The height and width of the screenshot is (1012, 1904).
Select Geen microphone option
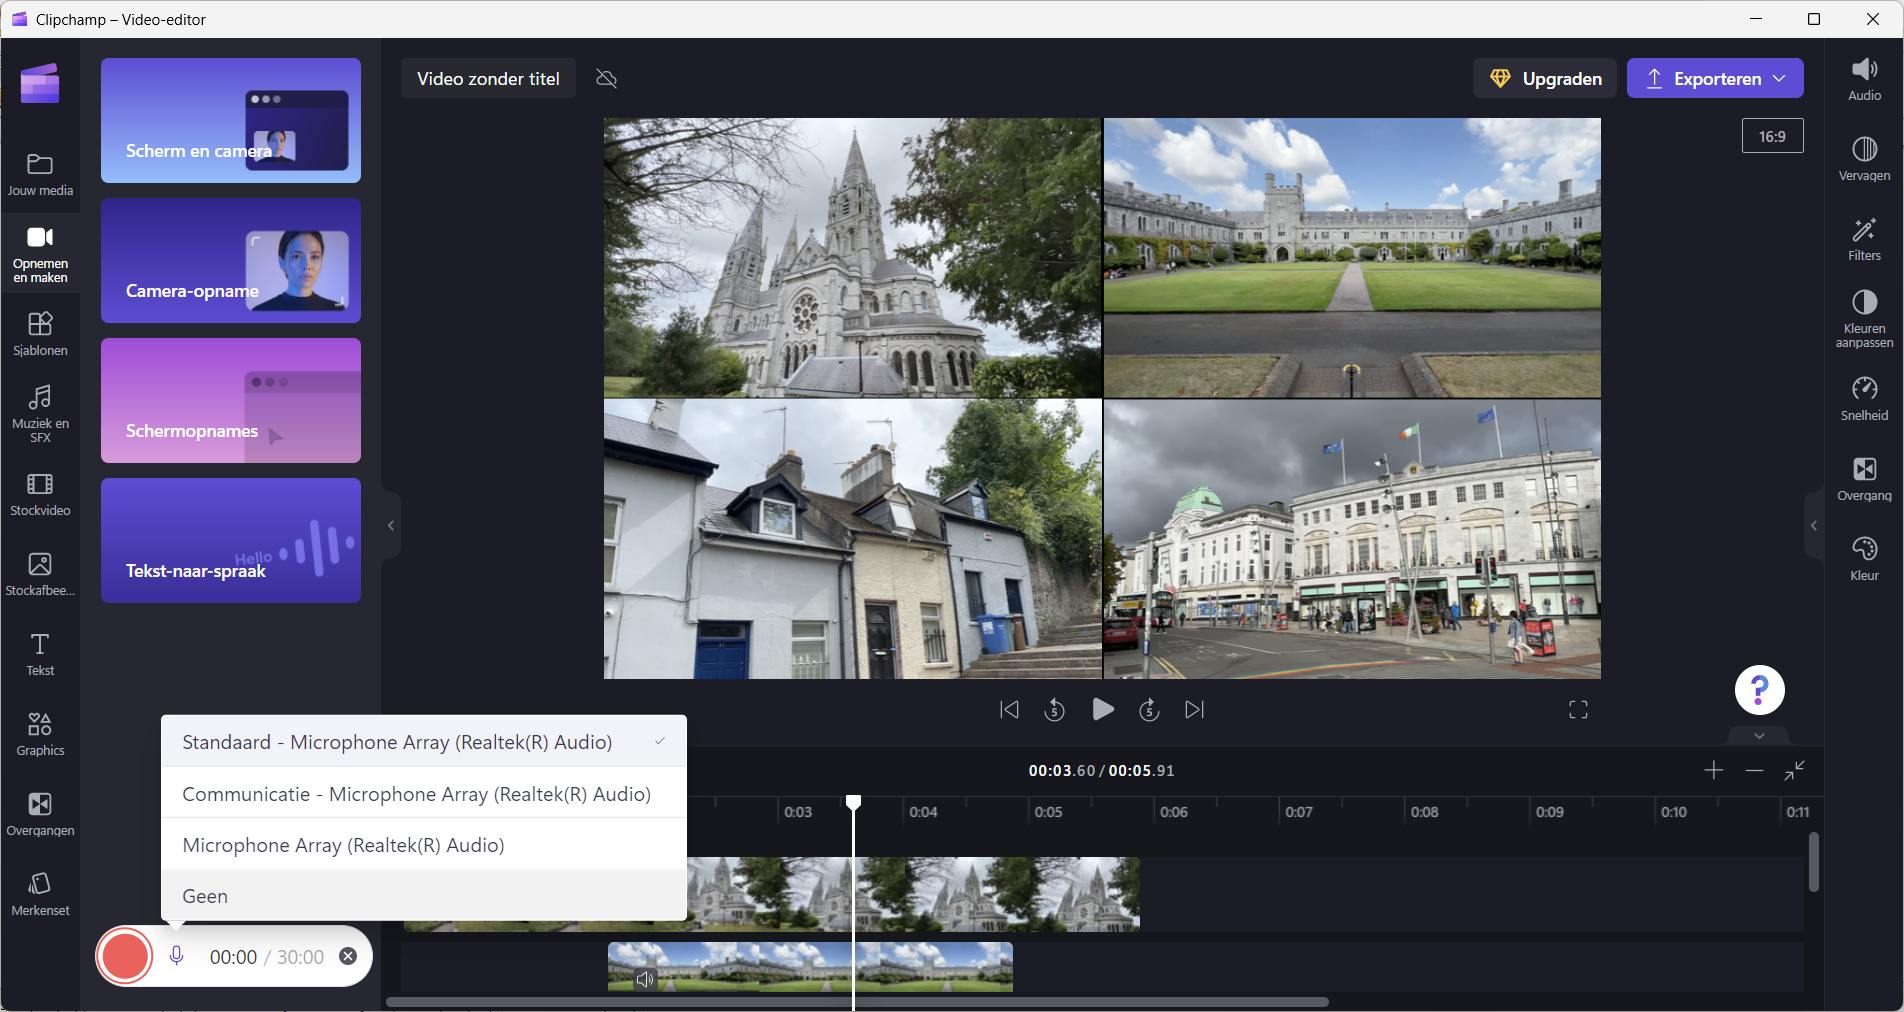pyautogui.click(x=424, y=896)
